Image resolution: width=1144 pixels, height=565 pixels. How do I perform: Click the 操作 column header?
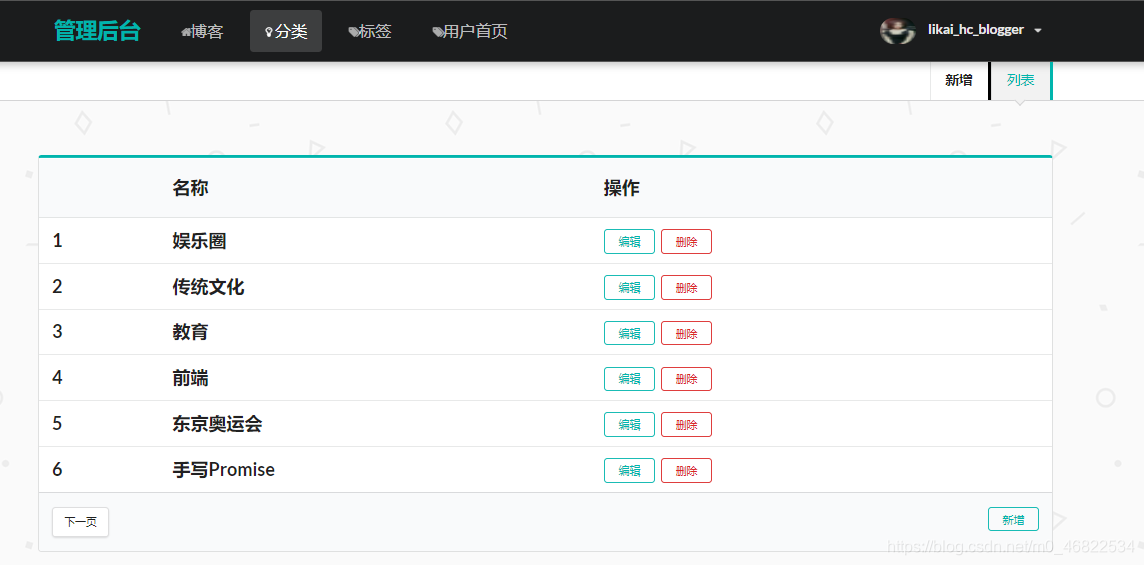pos(622,188)
